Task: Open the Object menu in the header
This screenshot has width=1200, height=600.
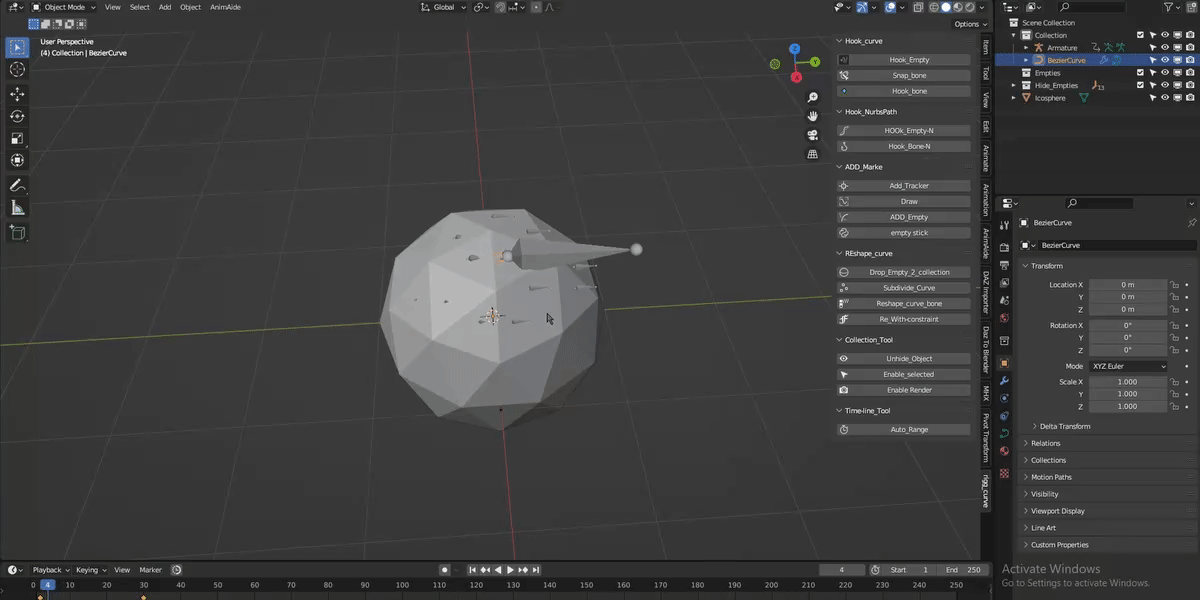Action: (x=190, y=7)
